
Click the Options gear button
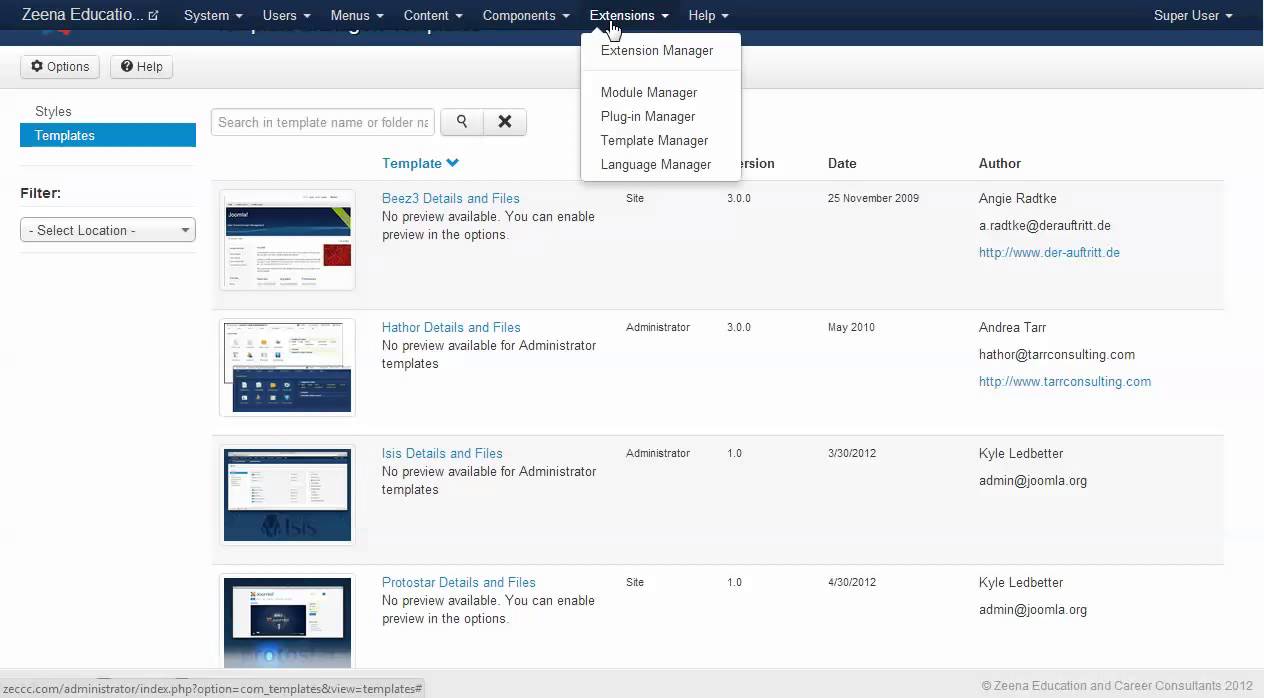60,67
